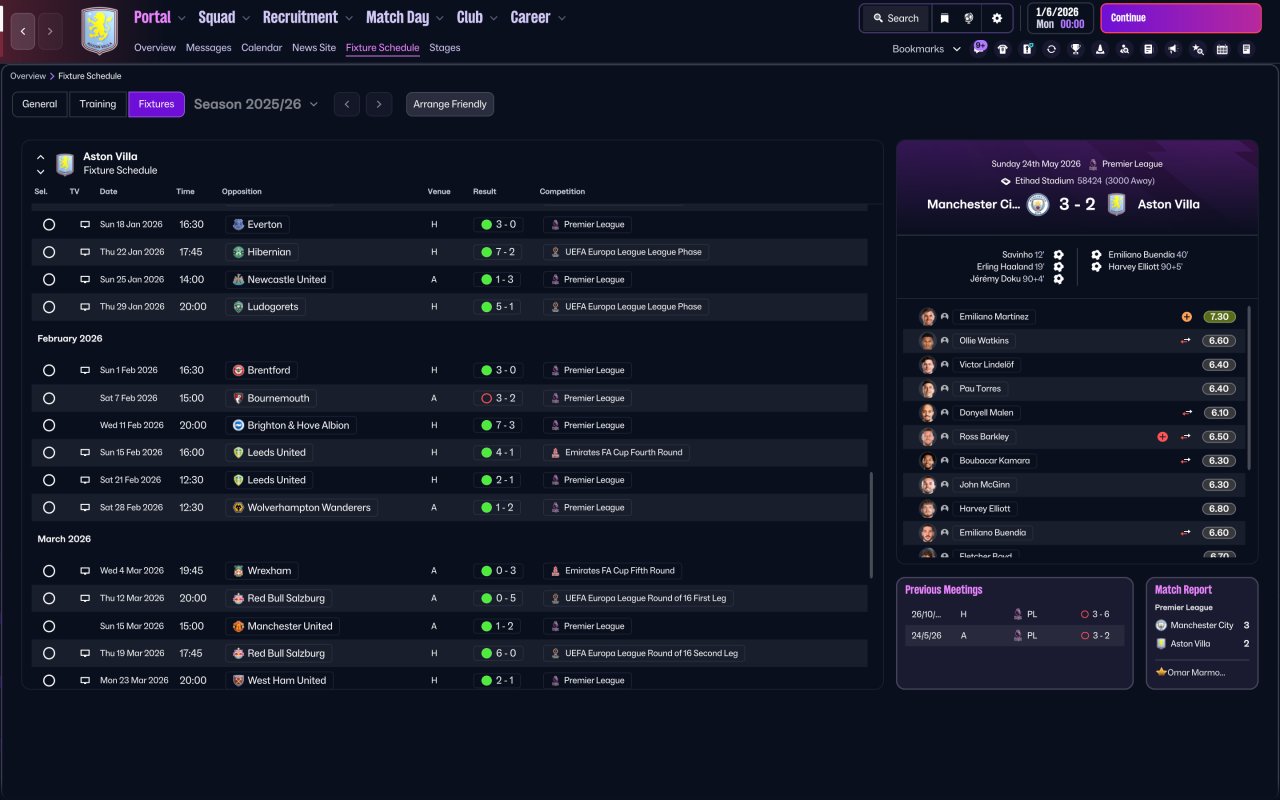This screenshot has height=800, width=1280.
Task: Click Emiliano Martínez's 7.30 rating badge
Action: (1219, 317)
